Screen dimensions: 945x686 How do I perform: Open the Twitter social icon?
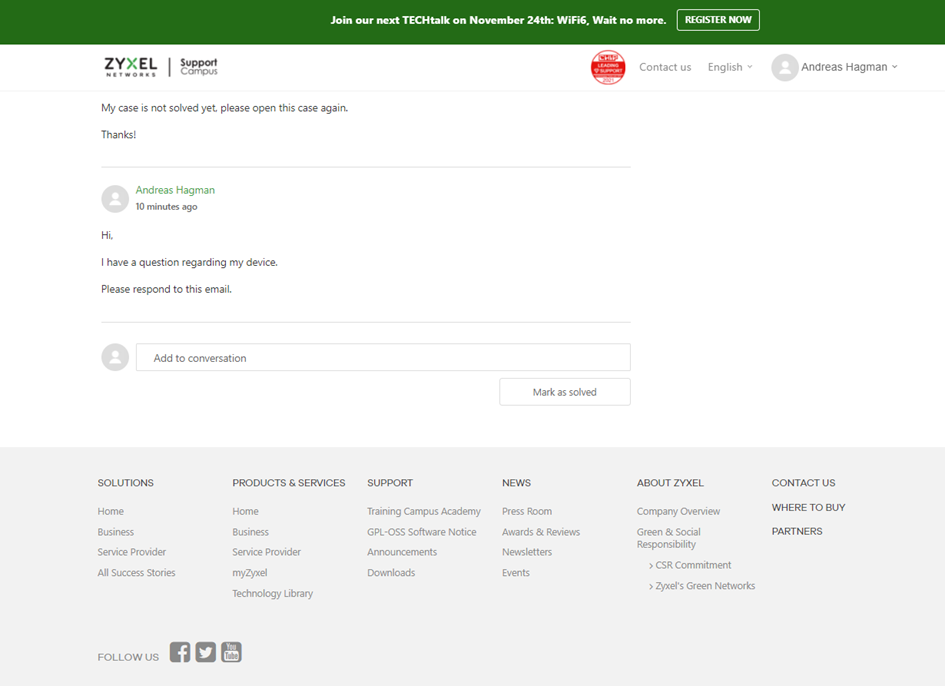(x=206, y=653)
